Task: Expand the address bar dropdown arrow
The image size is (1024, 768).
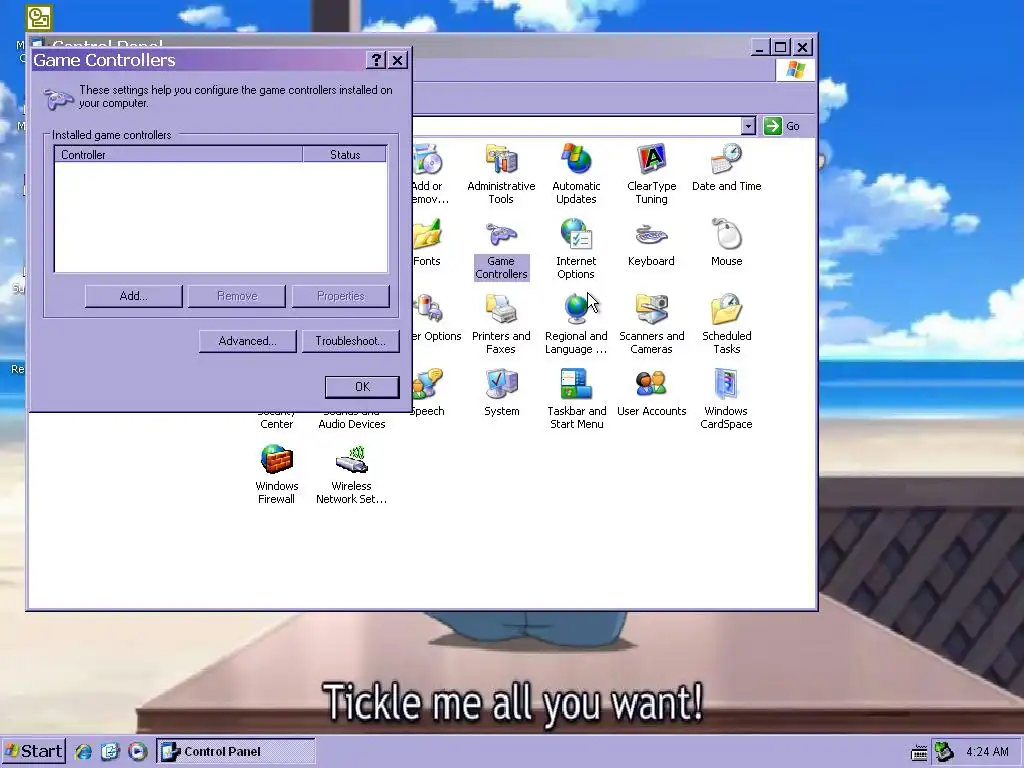Action: pos(748,126)
